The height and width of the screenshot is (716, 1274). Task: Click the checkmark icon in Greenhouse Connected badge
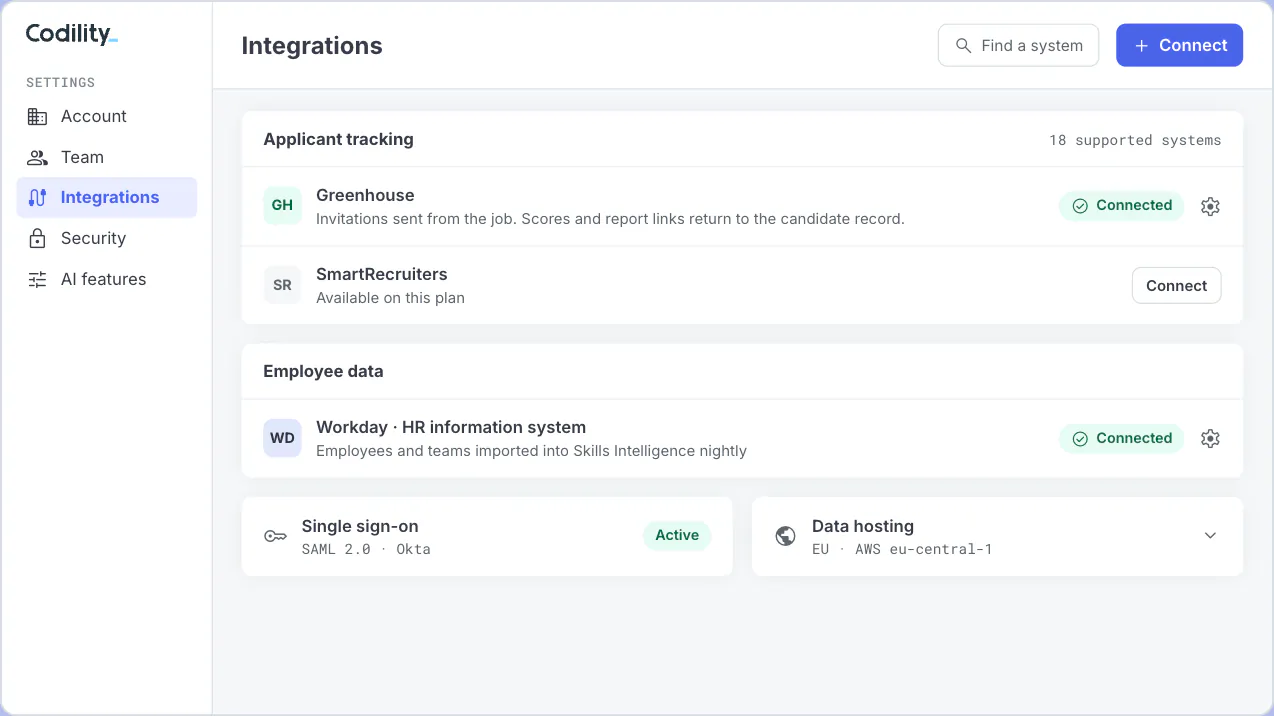click(x=1080, y=206)
